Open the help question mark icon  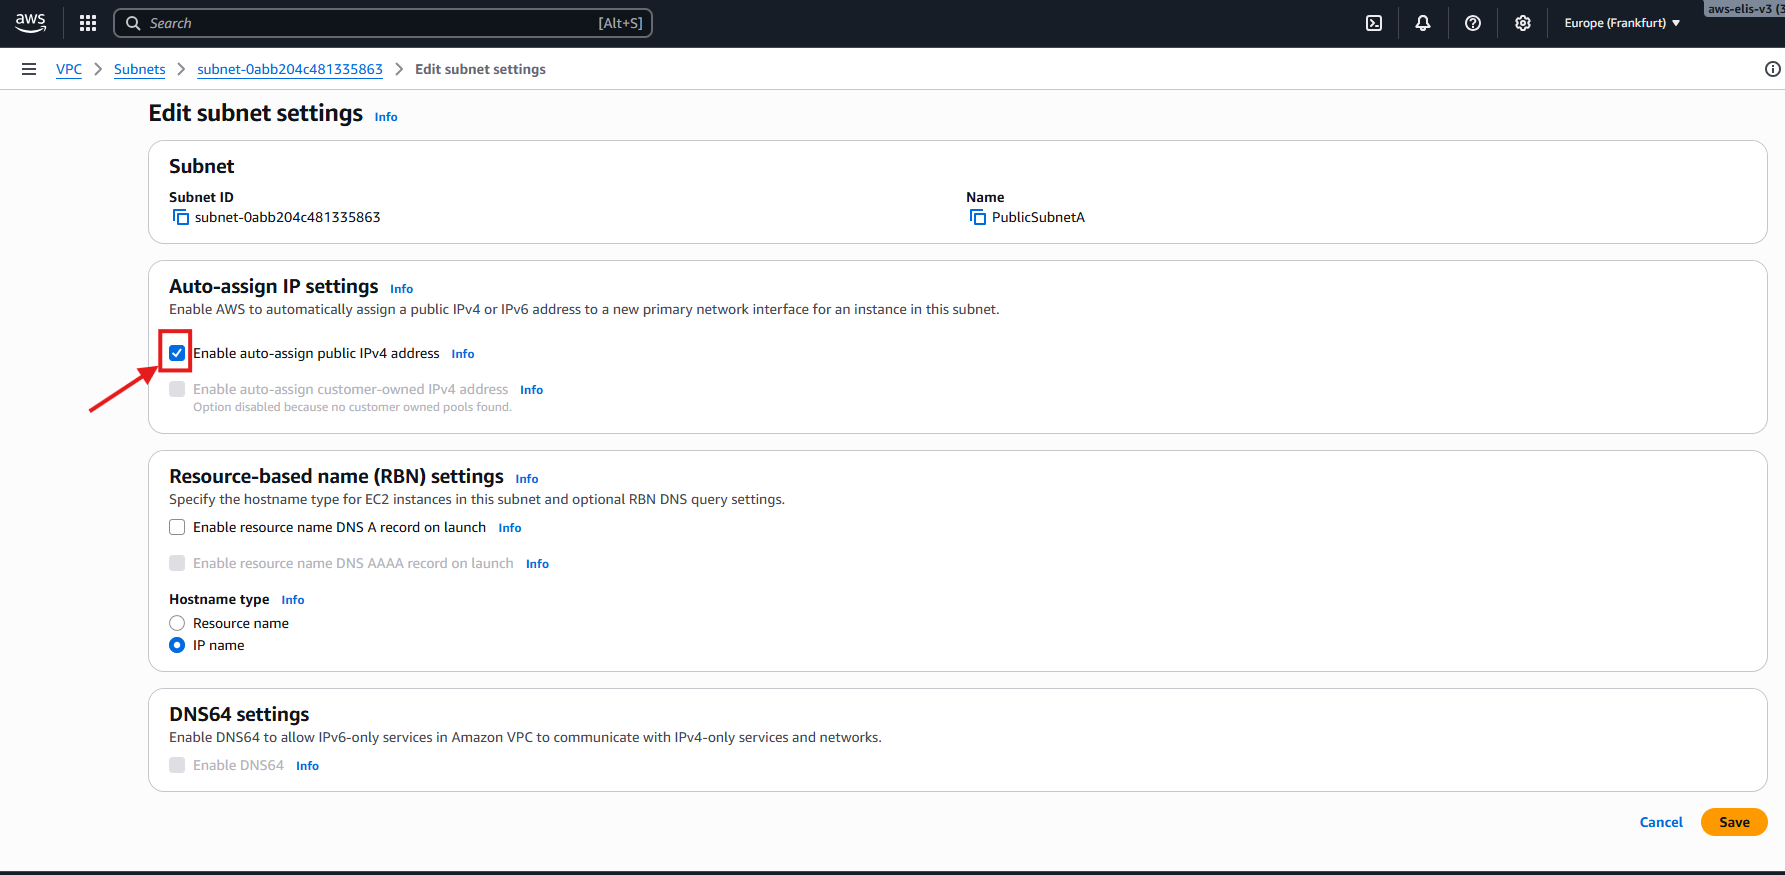point(1472,23)
